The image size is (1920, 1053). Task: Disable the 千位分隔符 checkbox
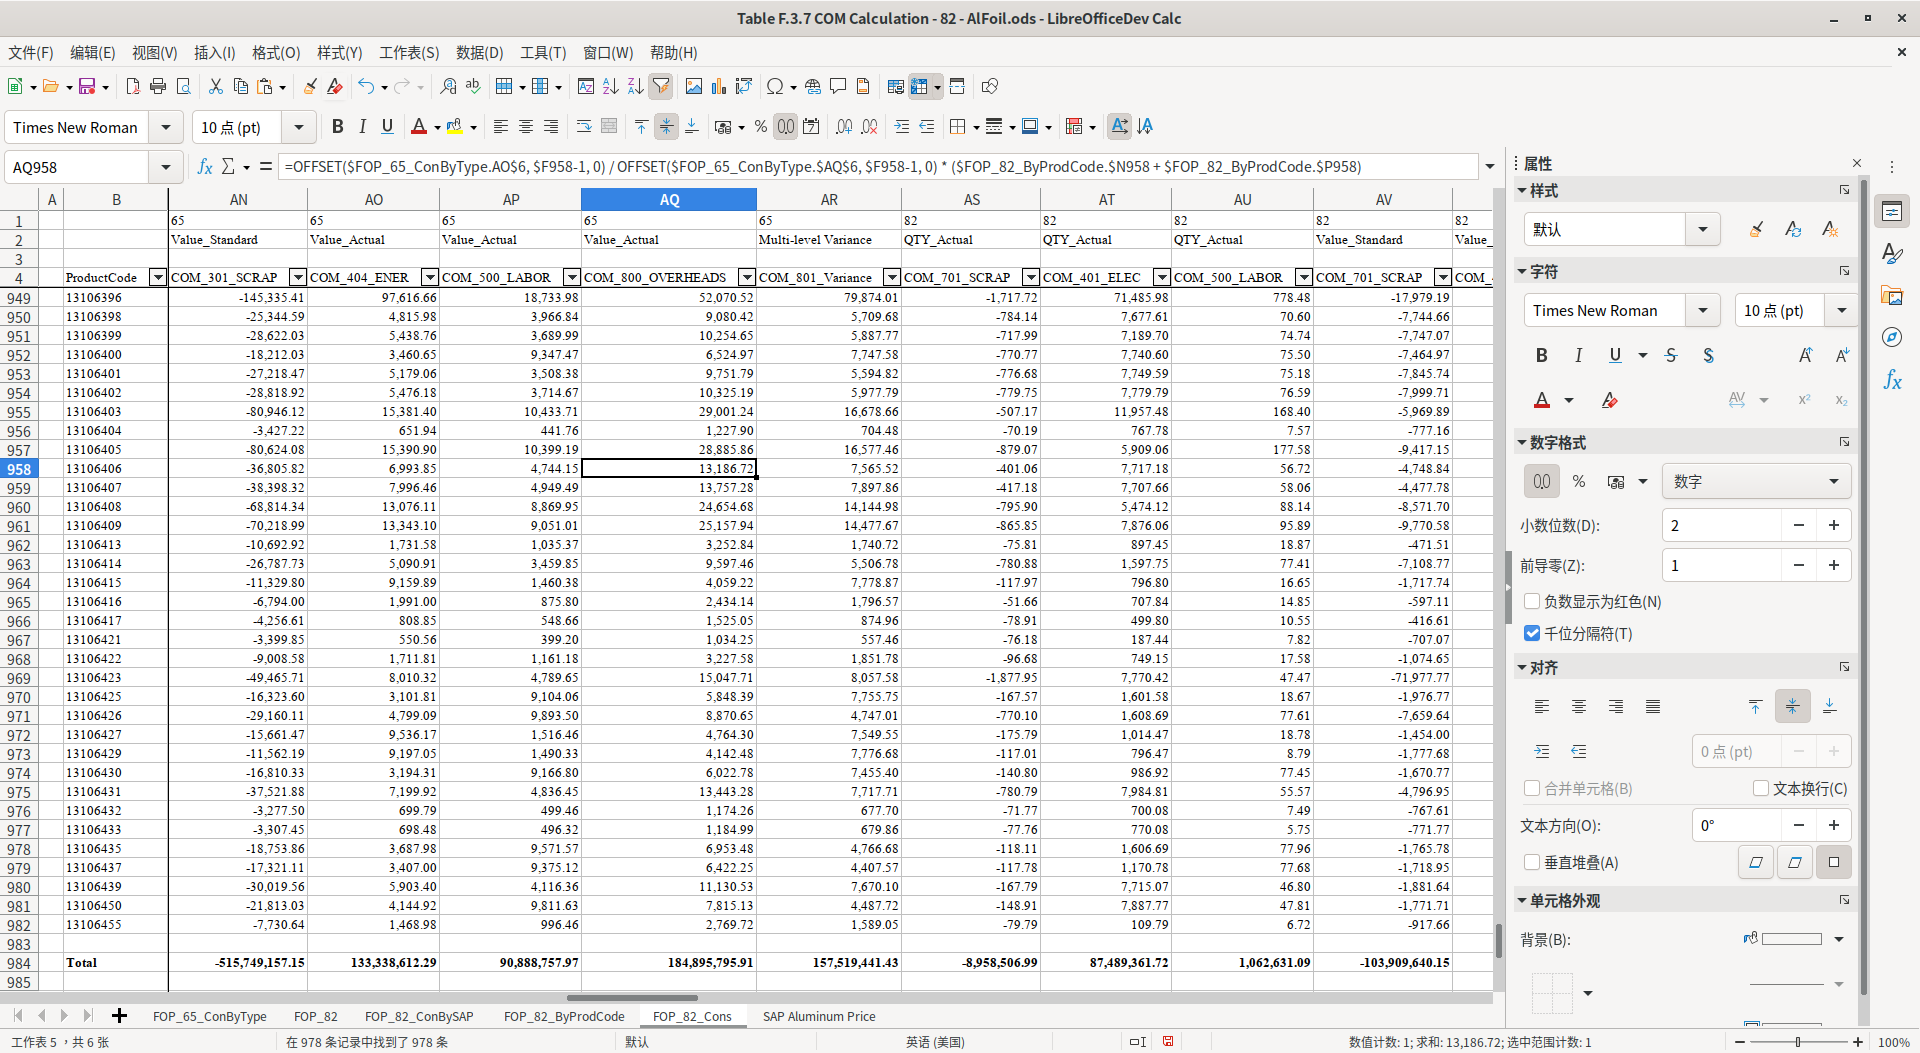(x=1532, y=633)
